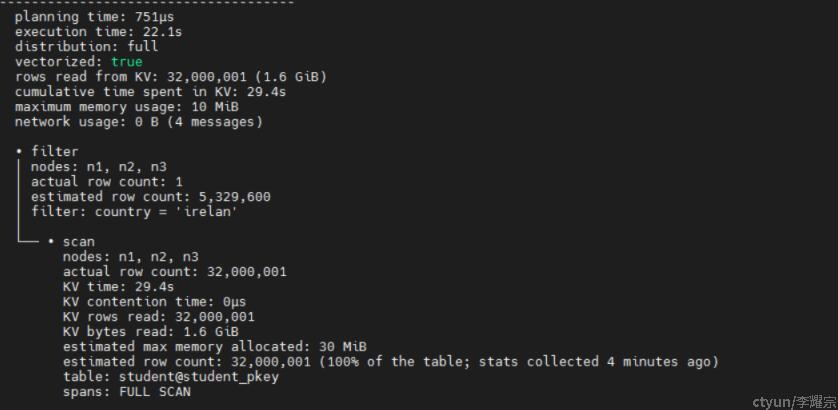Click 'cumulative time spent in KV' line
838x410 pixels.
[150, 91]
